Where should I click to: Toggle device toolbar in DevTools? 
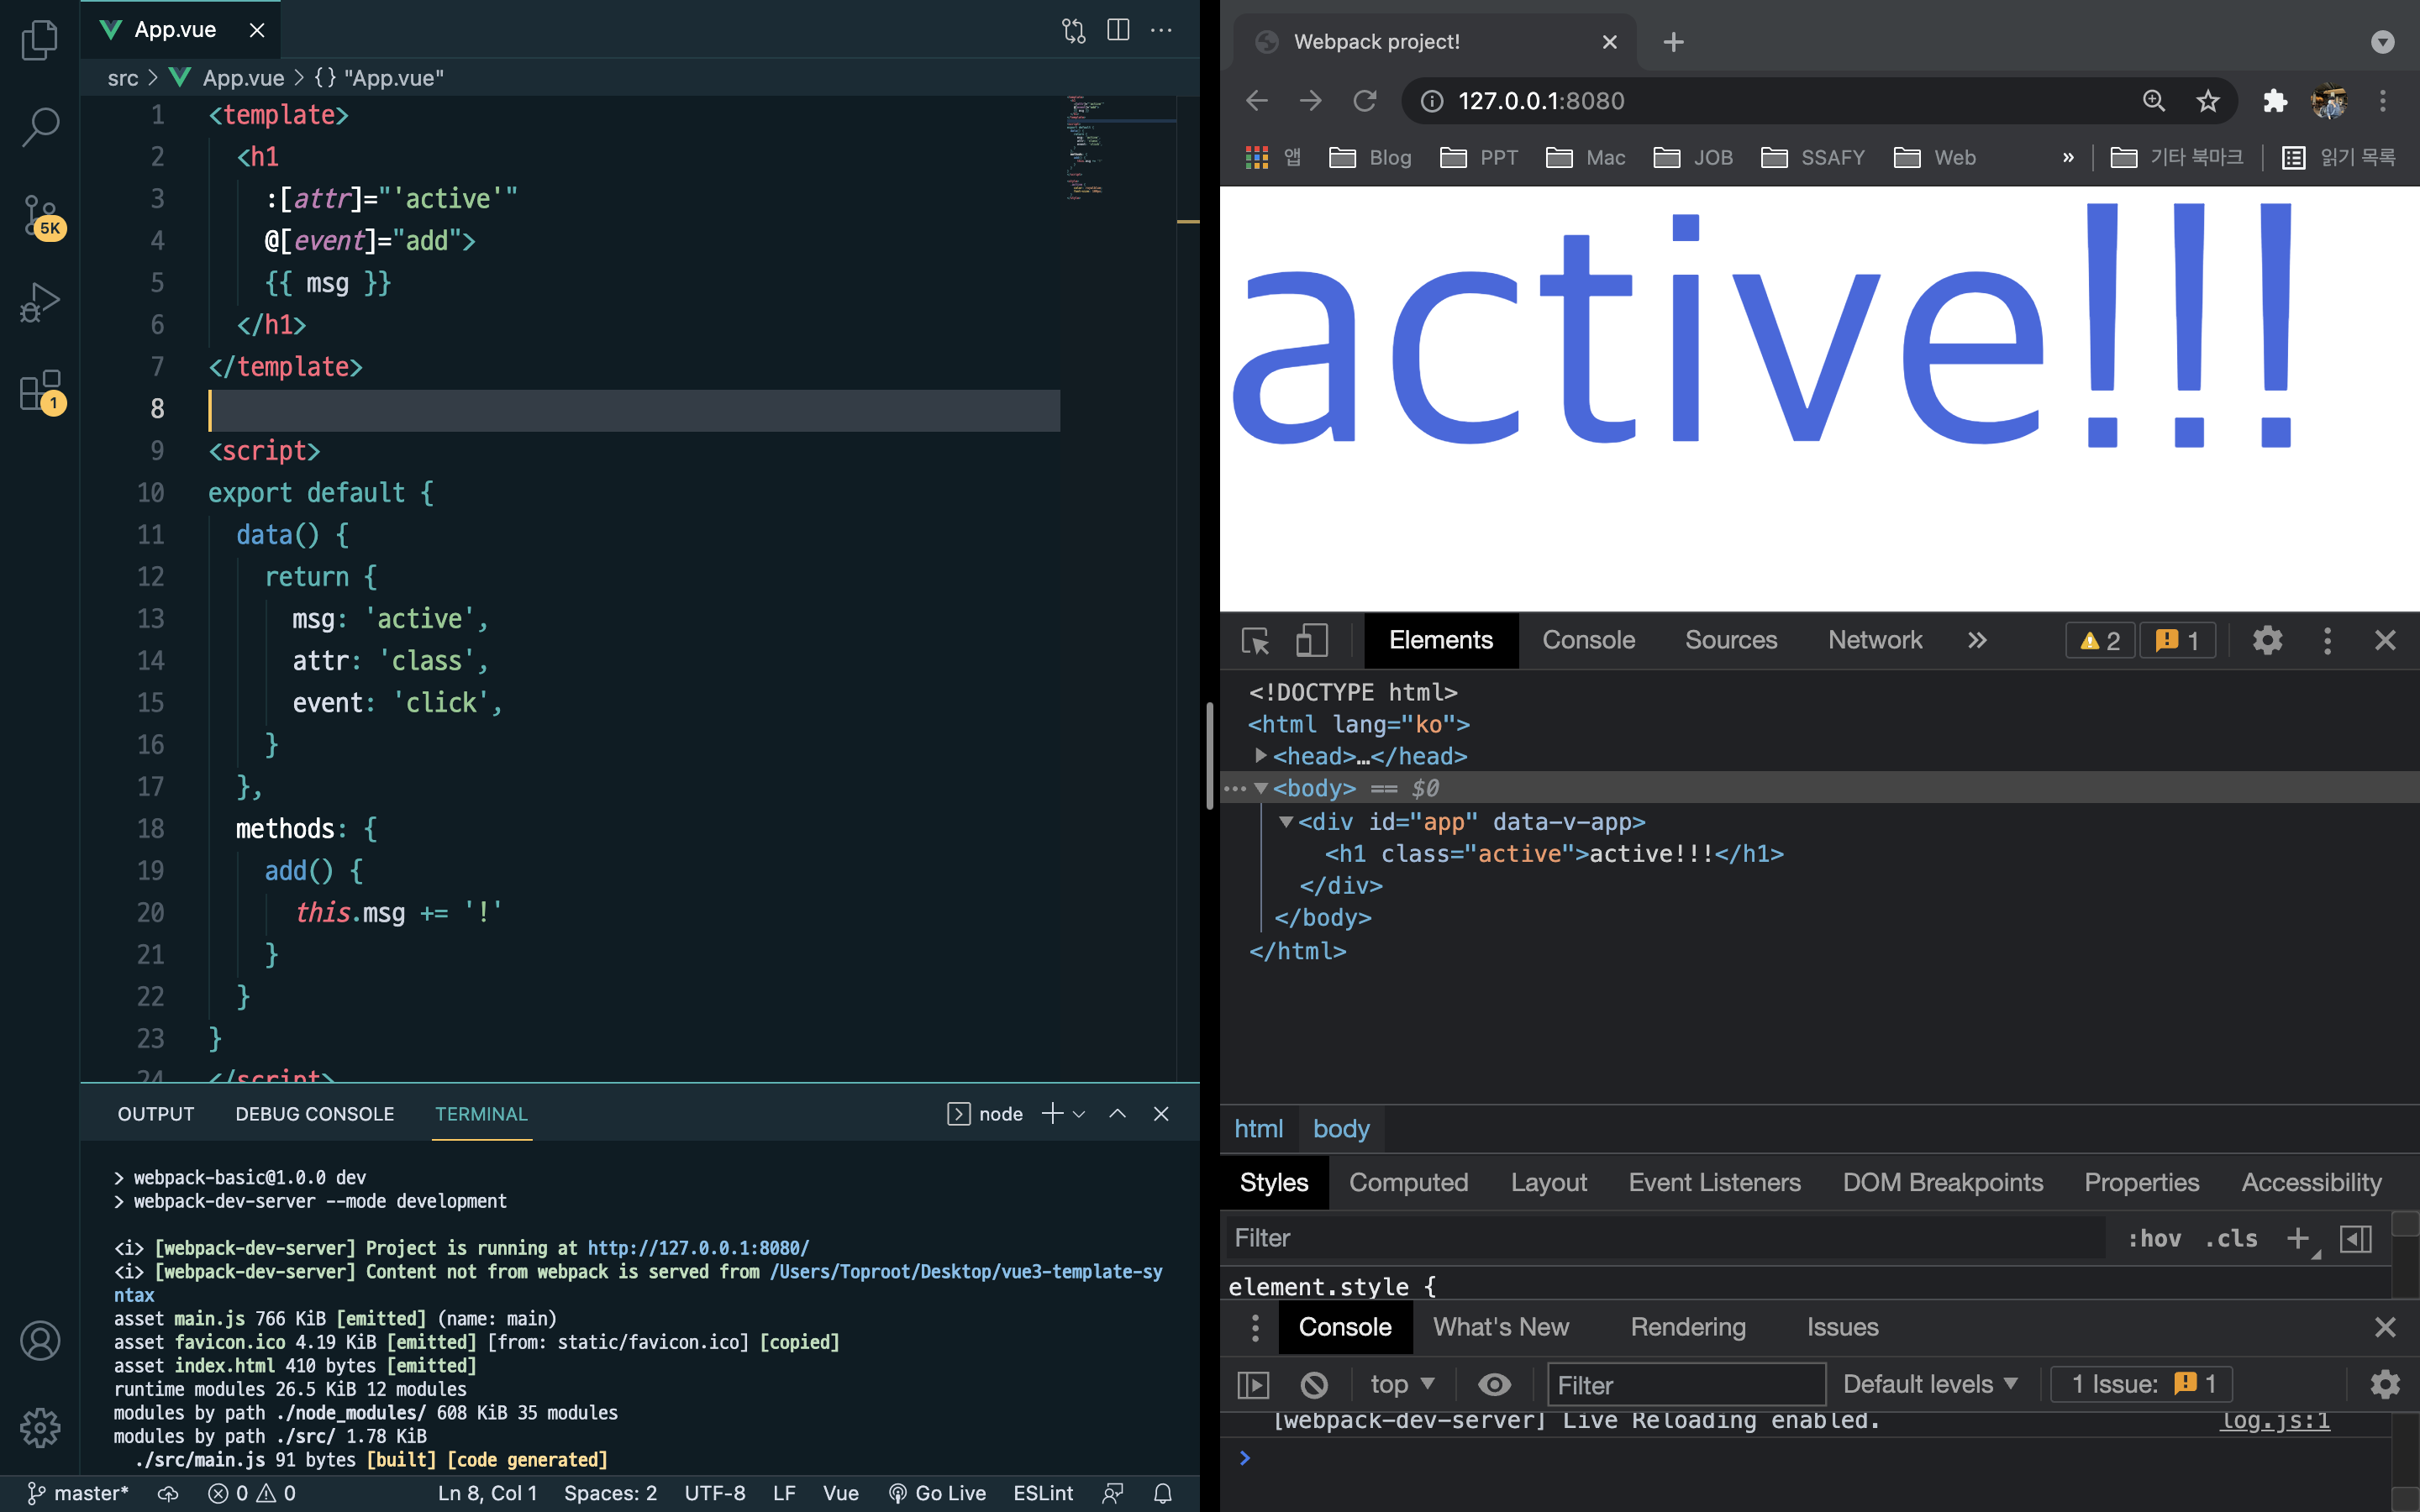[x=1311, y=640]
